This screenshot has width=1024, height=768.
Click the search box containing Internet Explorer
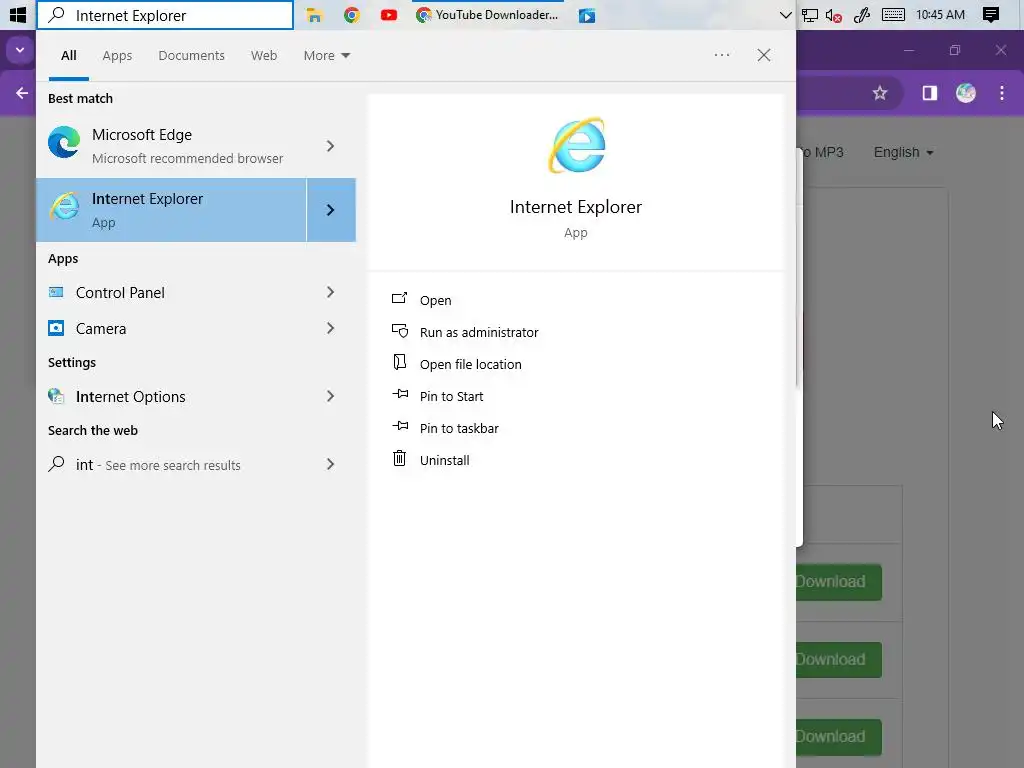tap(165, 15)
